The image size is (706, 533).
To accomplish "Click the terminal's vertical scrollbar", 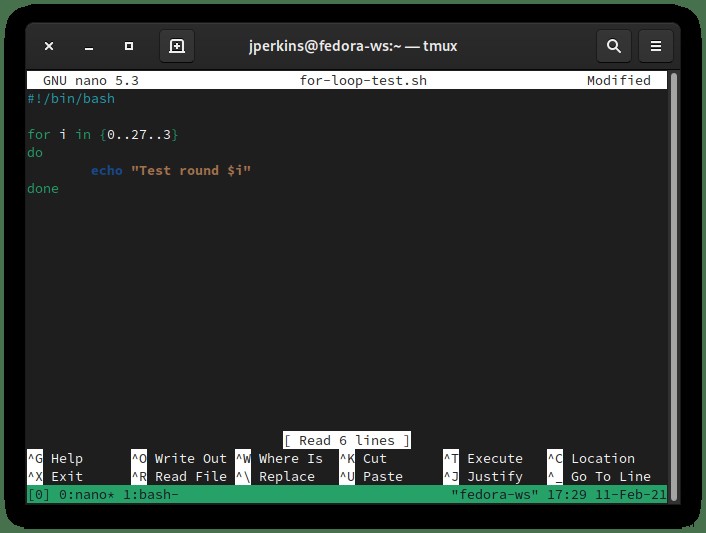I will pos(674,286).
